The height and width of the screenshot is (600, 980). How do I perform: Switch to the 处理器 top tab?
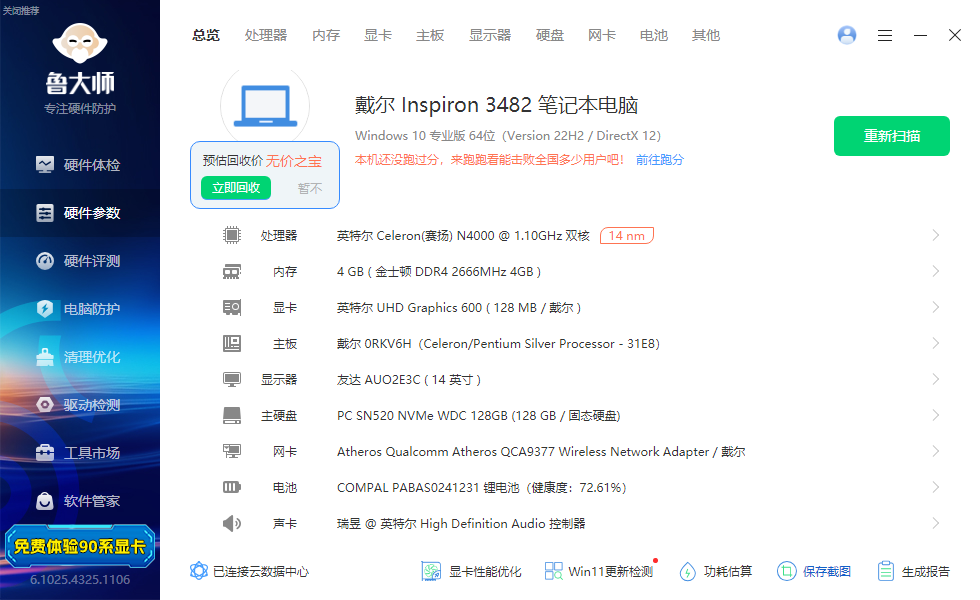tap(266, 36)
